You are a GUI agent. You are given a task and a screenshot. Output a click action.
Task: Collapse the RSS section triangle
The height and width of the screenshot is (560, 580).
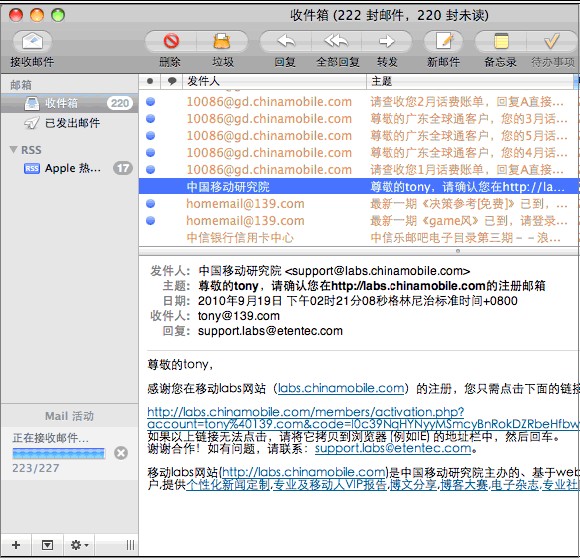[13, 150]
